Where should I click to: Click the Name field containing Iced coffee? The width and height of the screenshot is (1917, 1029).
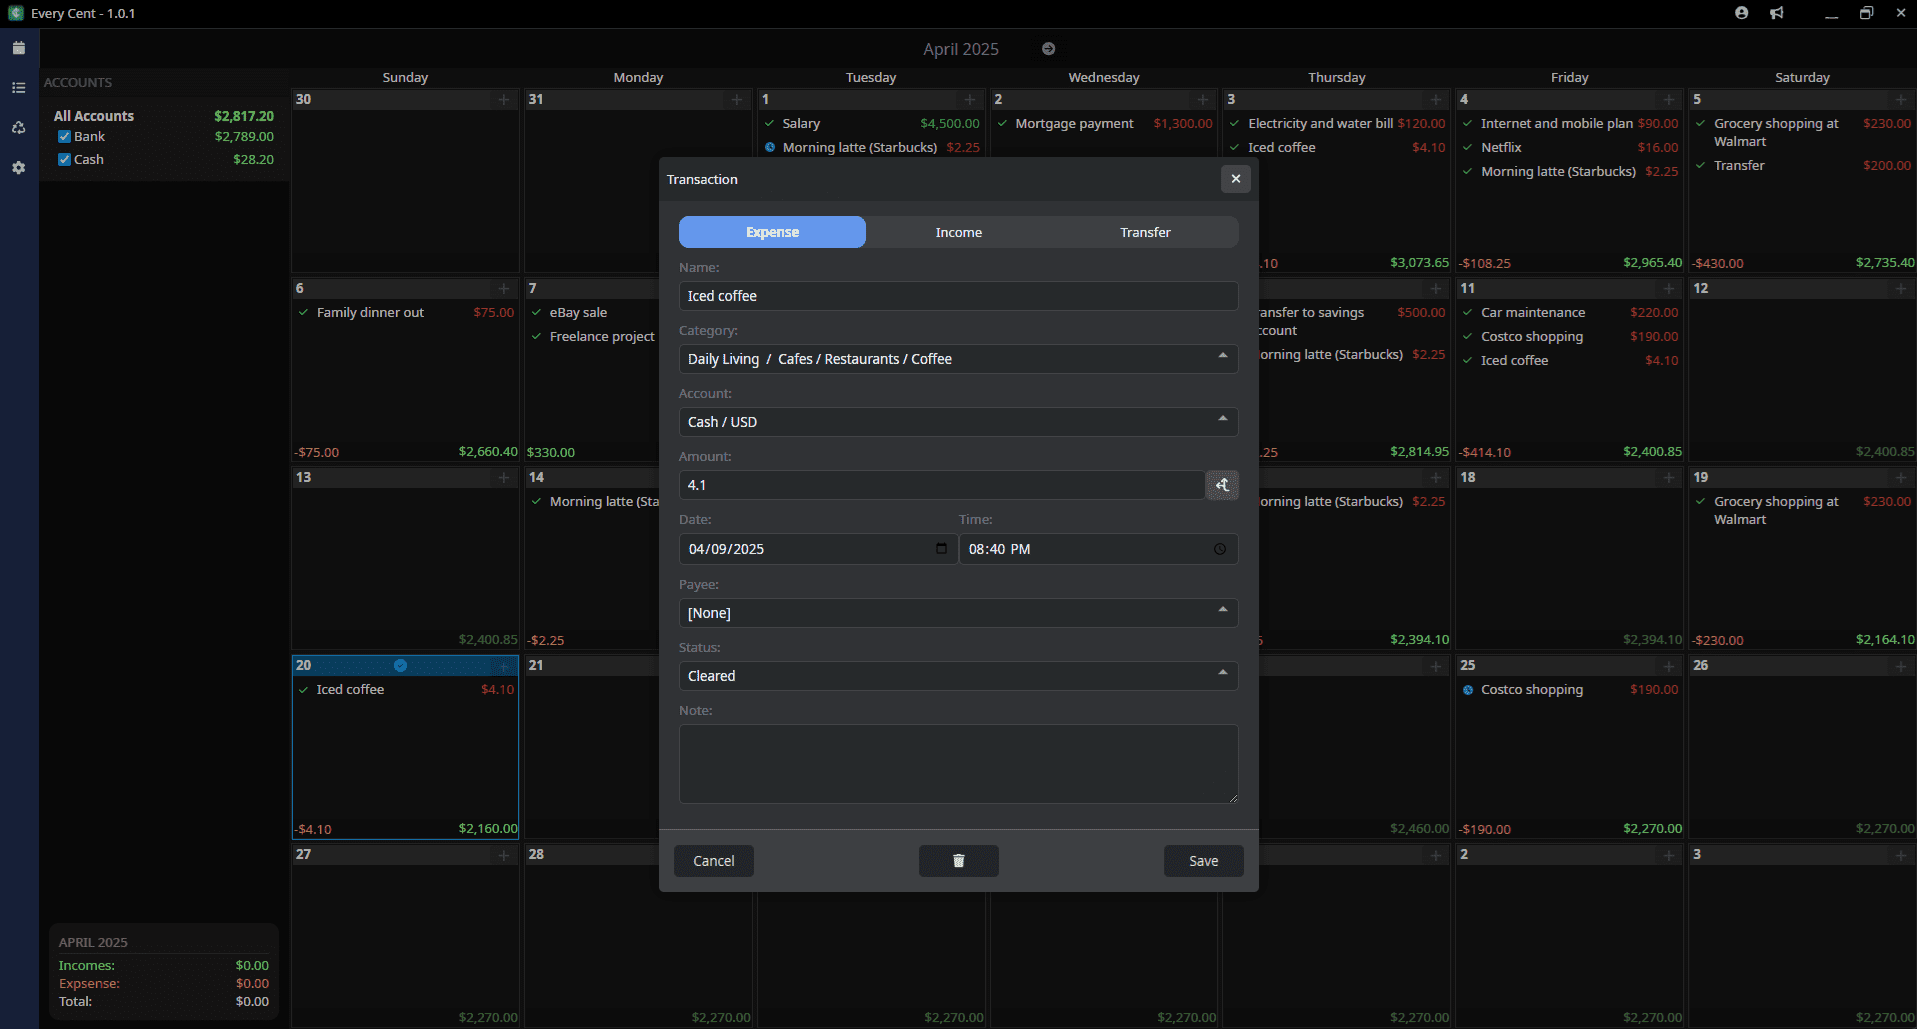click(958, 296)
